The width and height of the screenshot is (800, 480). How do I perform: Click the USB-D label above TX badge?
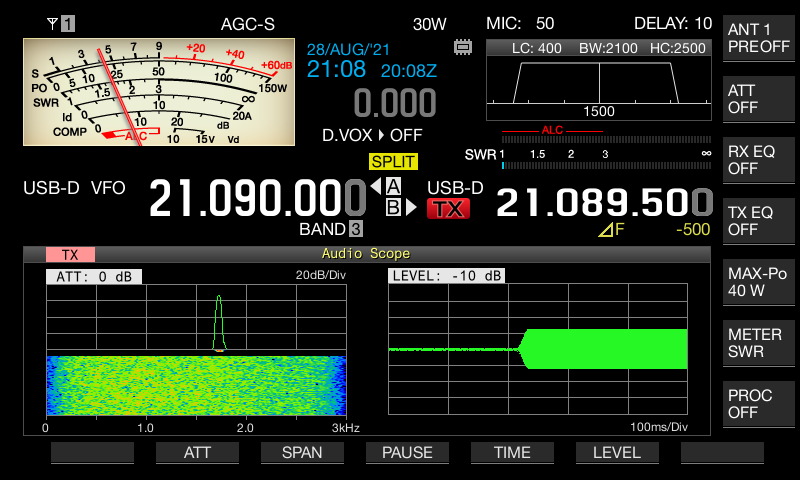click(x=455, y=188)
